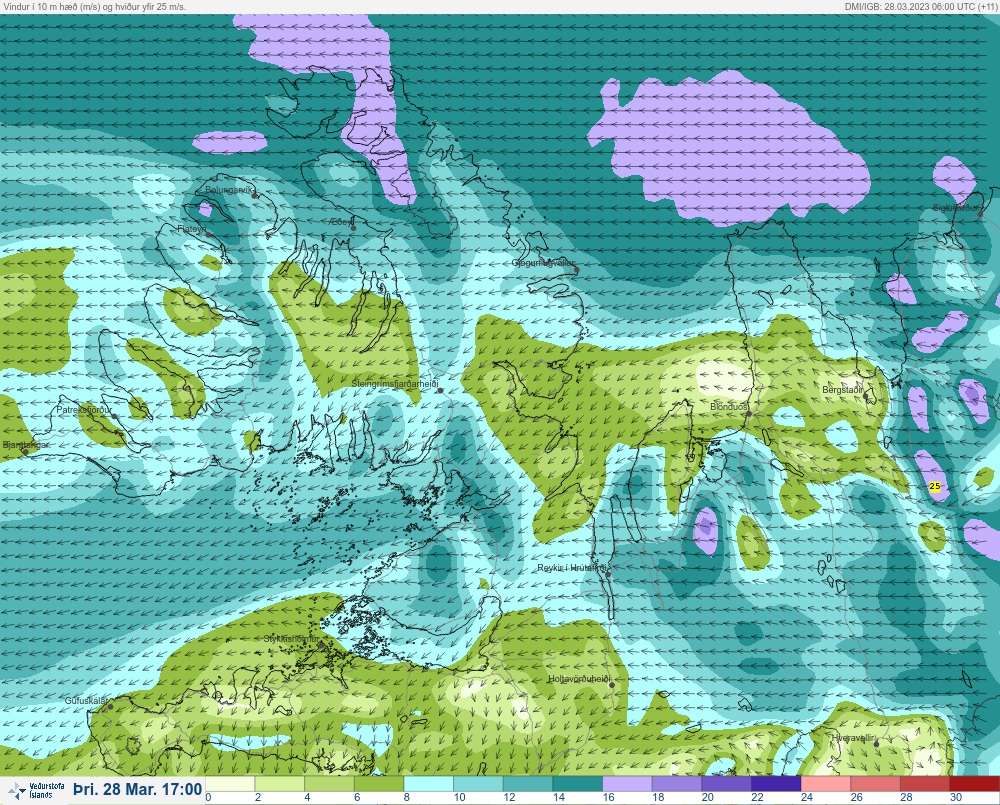The width and height of the screenshot is (1000, 805).
Task: Click the Æðey station label
Action: pyautogui.click(x=341, y=222)
